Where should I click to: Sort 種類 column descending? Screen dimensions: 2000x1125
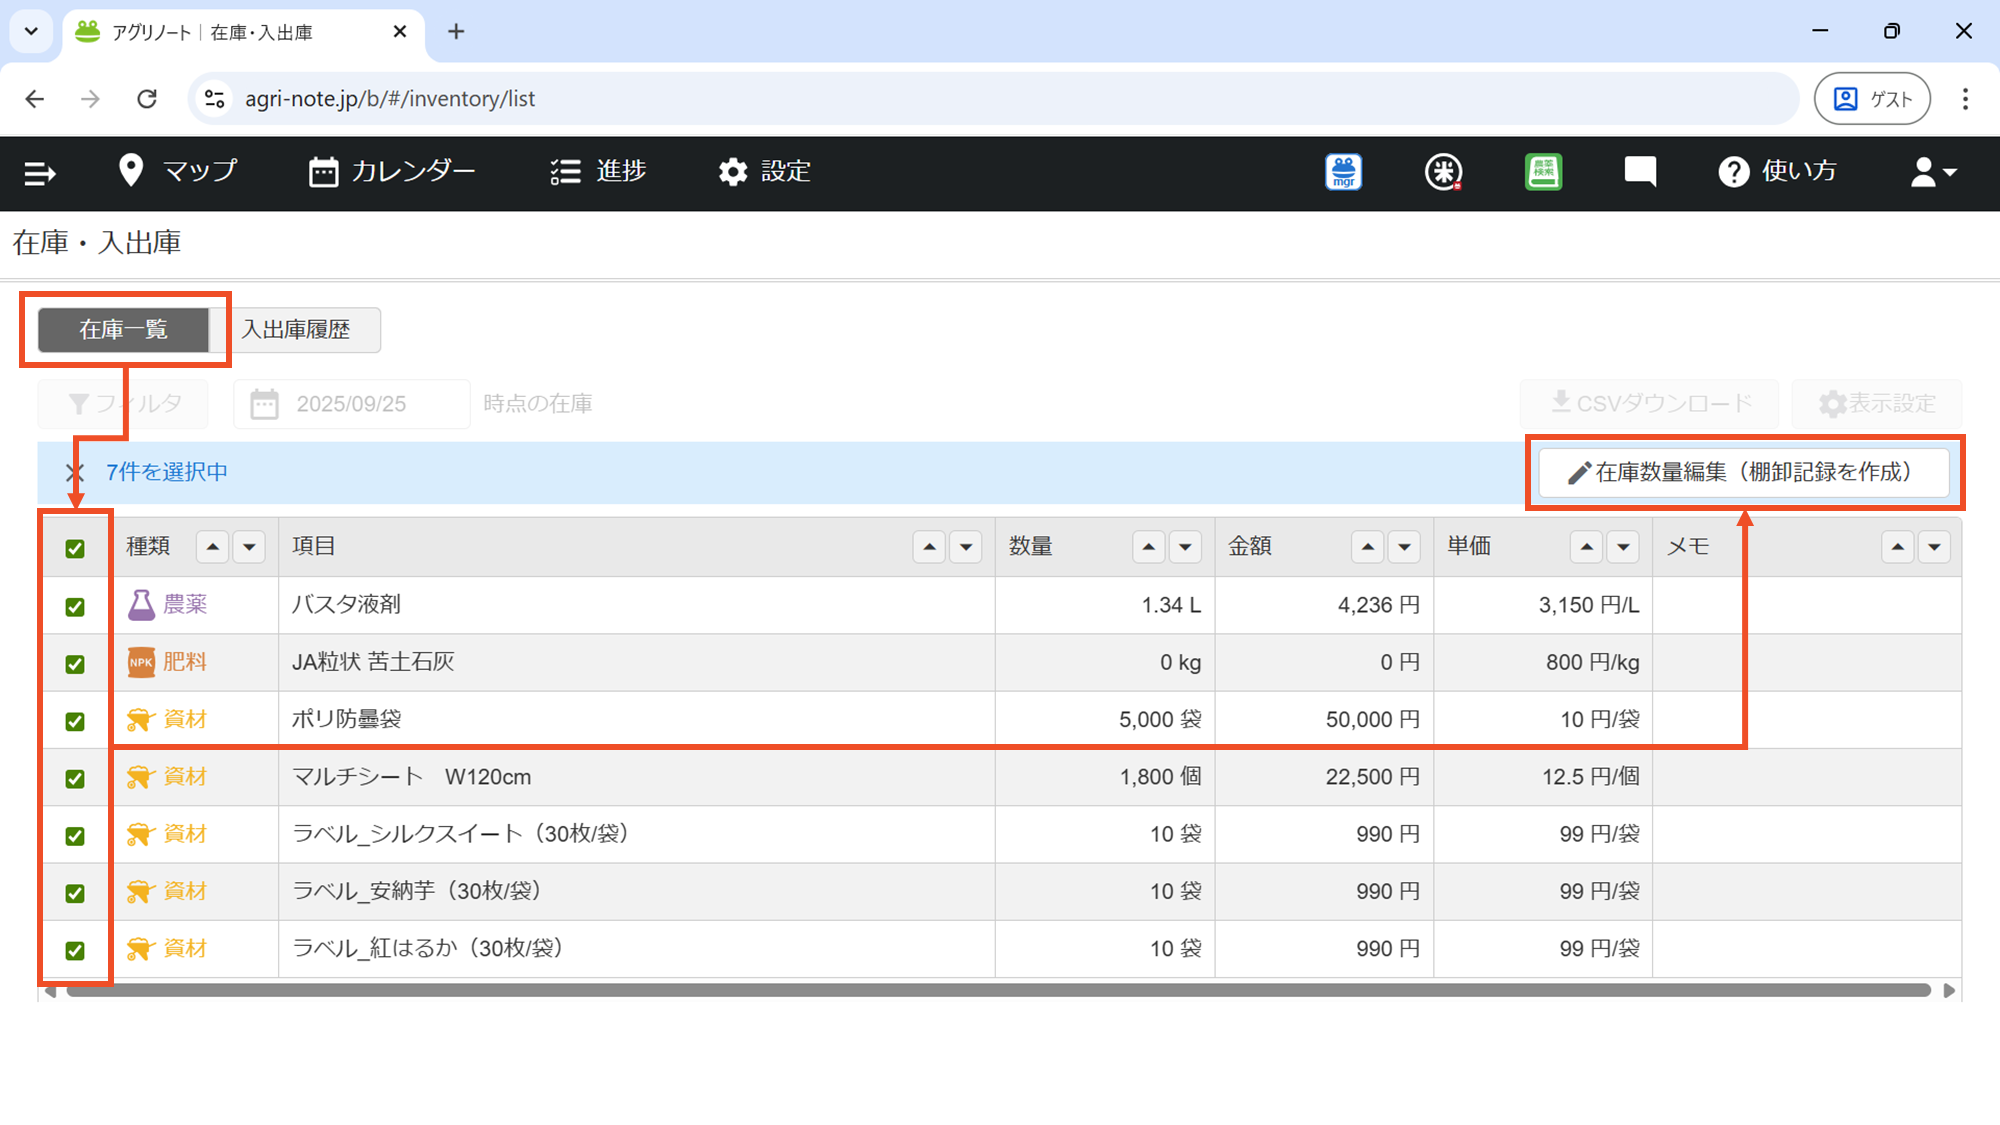[249, 547]
